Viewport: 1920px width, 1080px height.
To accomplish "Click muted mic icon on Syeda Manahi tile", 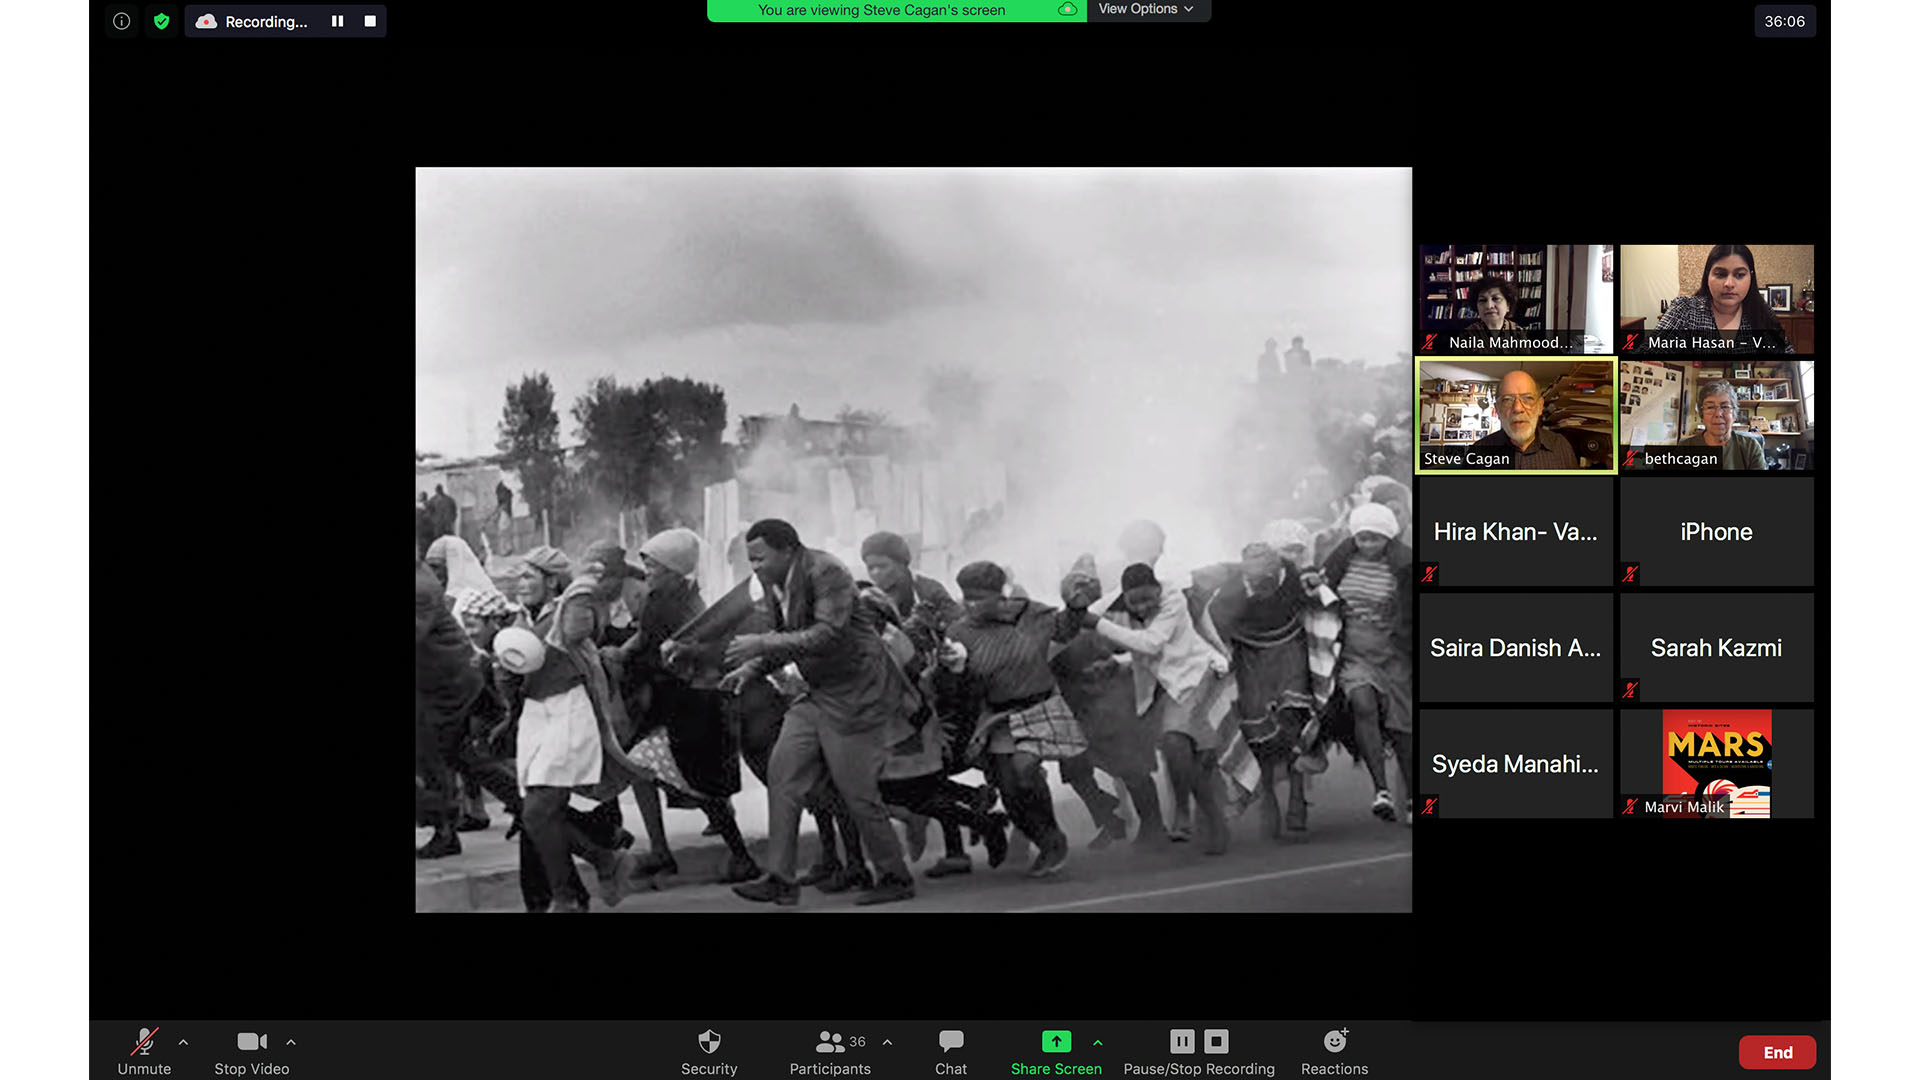I will point(1430,806).
